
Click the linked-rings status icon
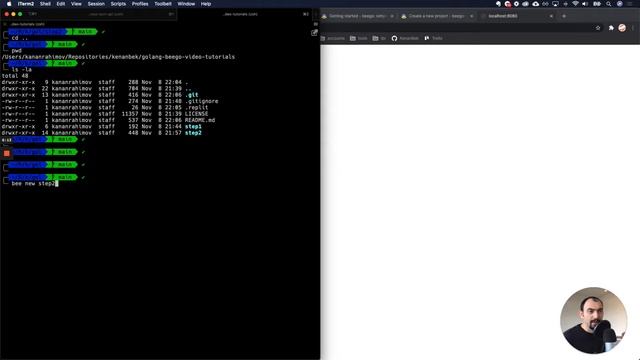pos(545,4)
